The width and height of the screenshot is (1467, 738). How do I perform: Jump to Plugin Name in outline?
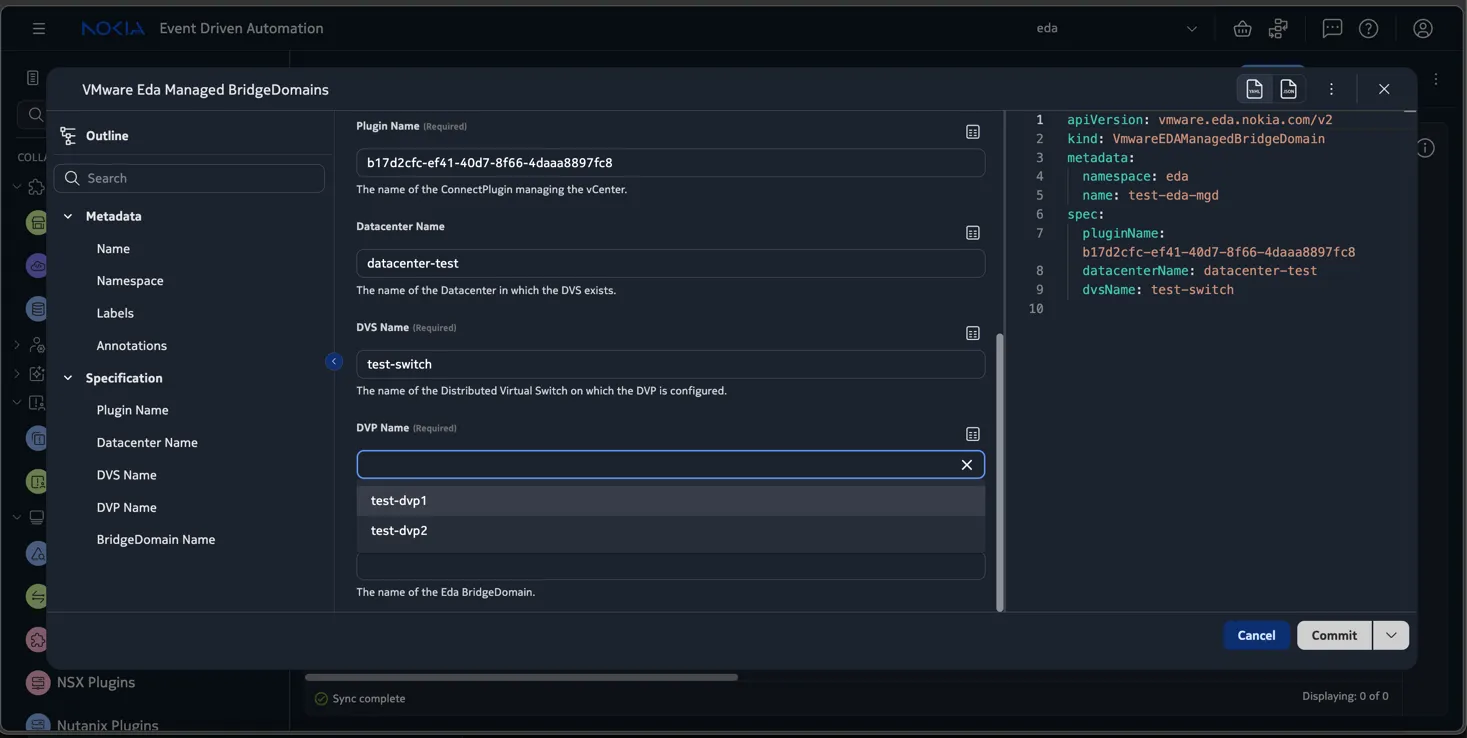tap(132, 410)
